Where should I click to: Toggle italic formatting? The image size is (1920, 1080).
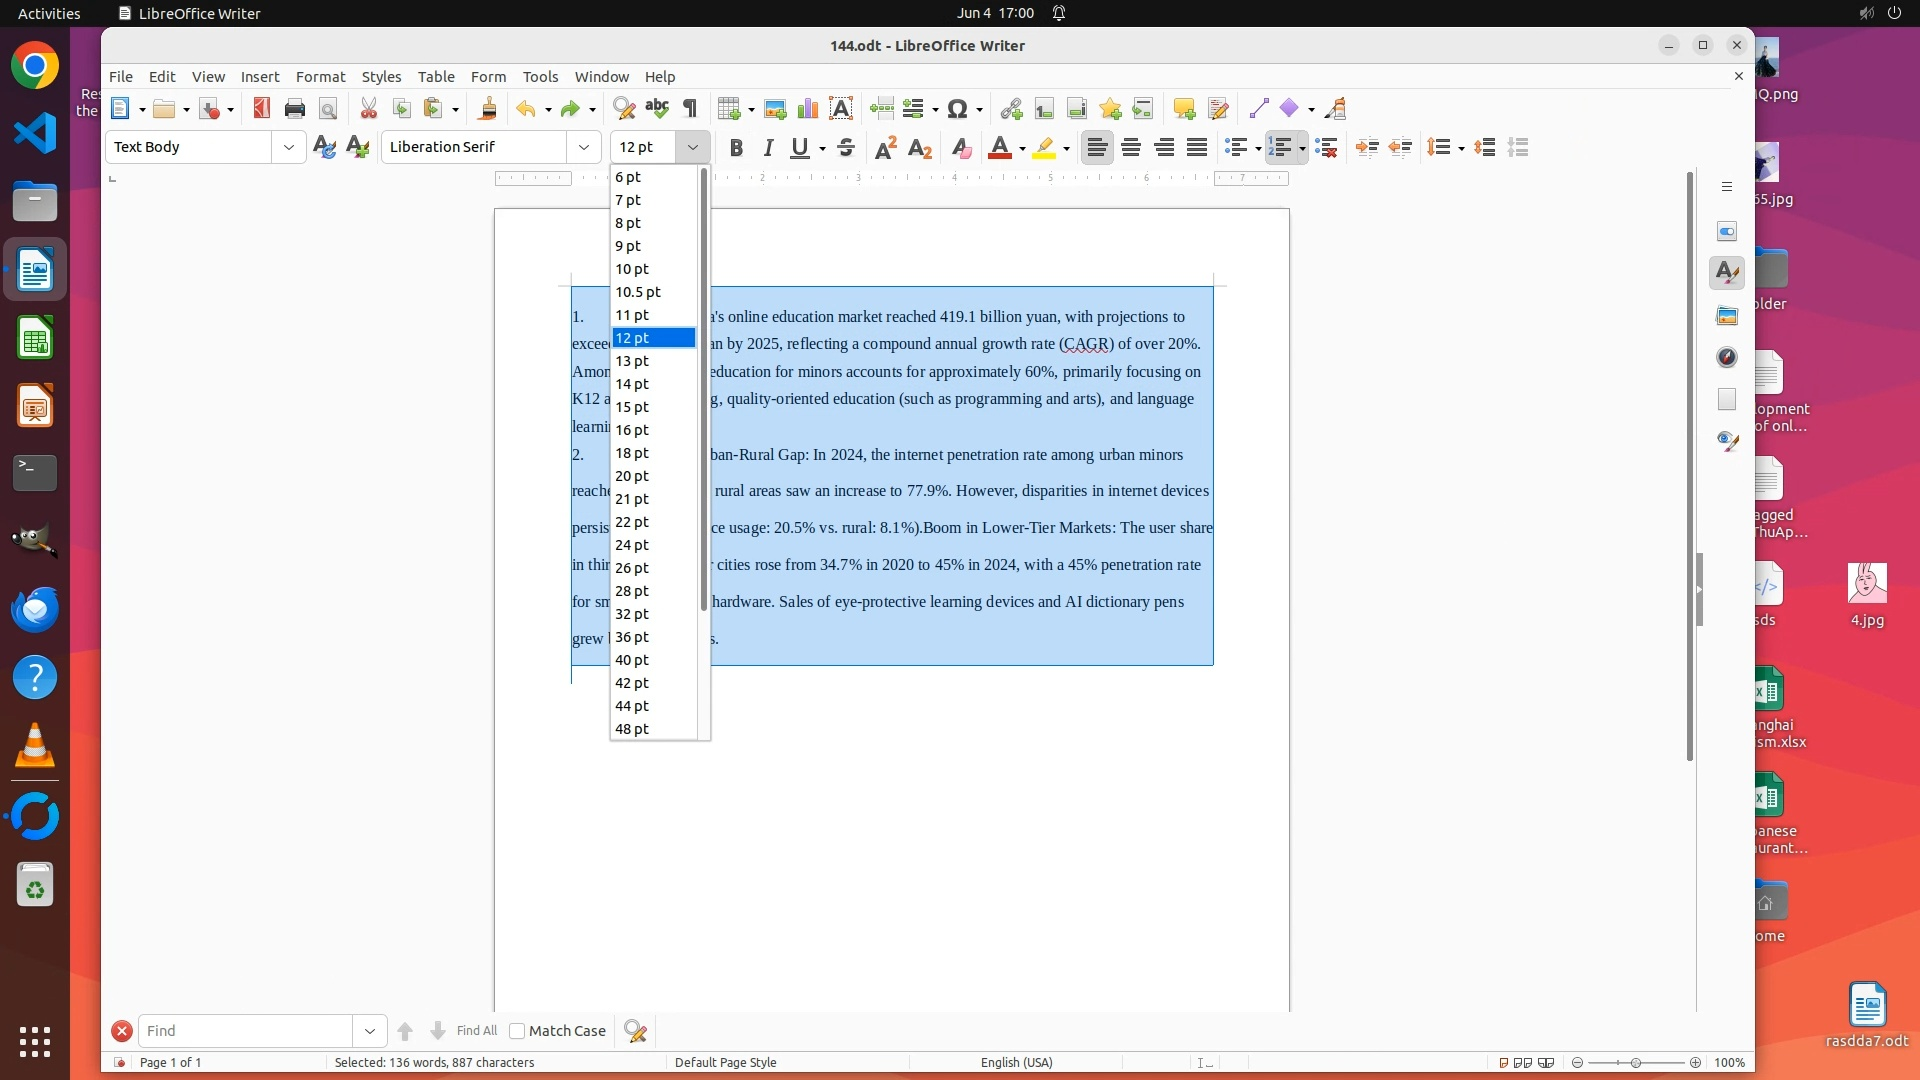pyautogui.click(x=768, y=148)
